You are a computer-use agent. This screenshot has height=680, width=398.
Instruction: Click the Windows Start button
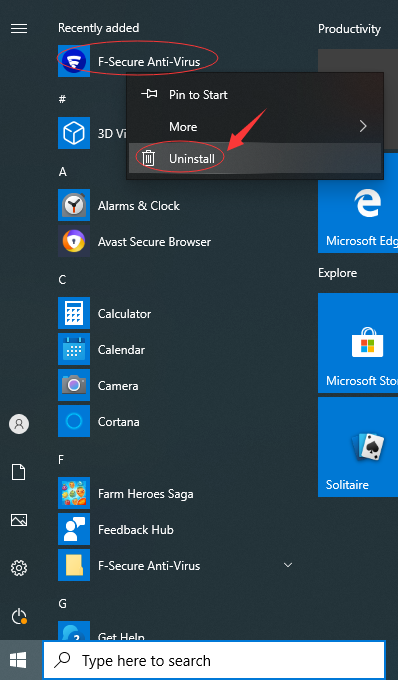(18, 660)
